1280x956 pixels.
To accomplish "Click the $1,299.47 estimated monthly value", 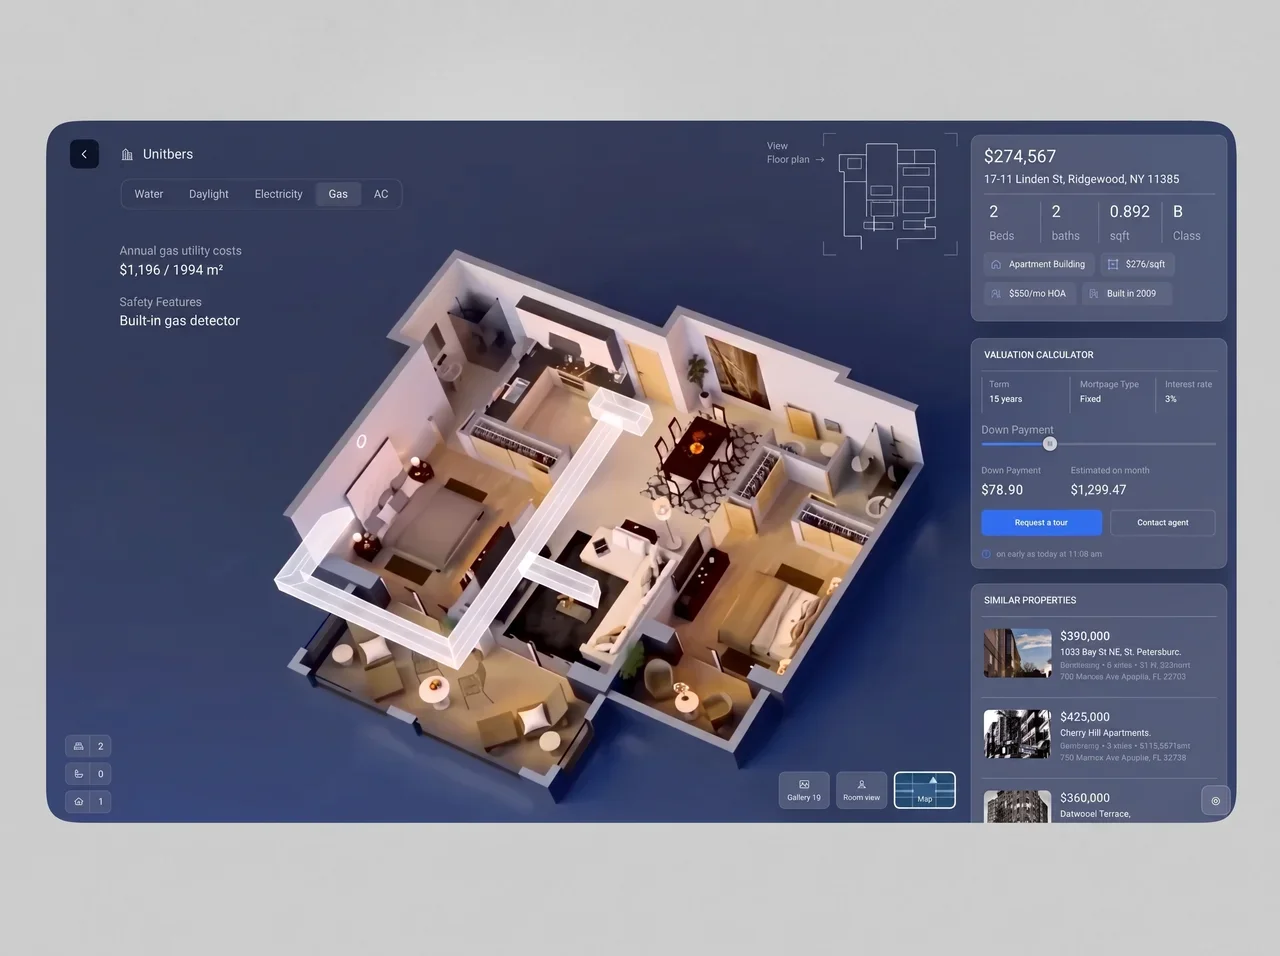I will [x=1098, y=490].
